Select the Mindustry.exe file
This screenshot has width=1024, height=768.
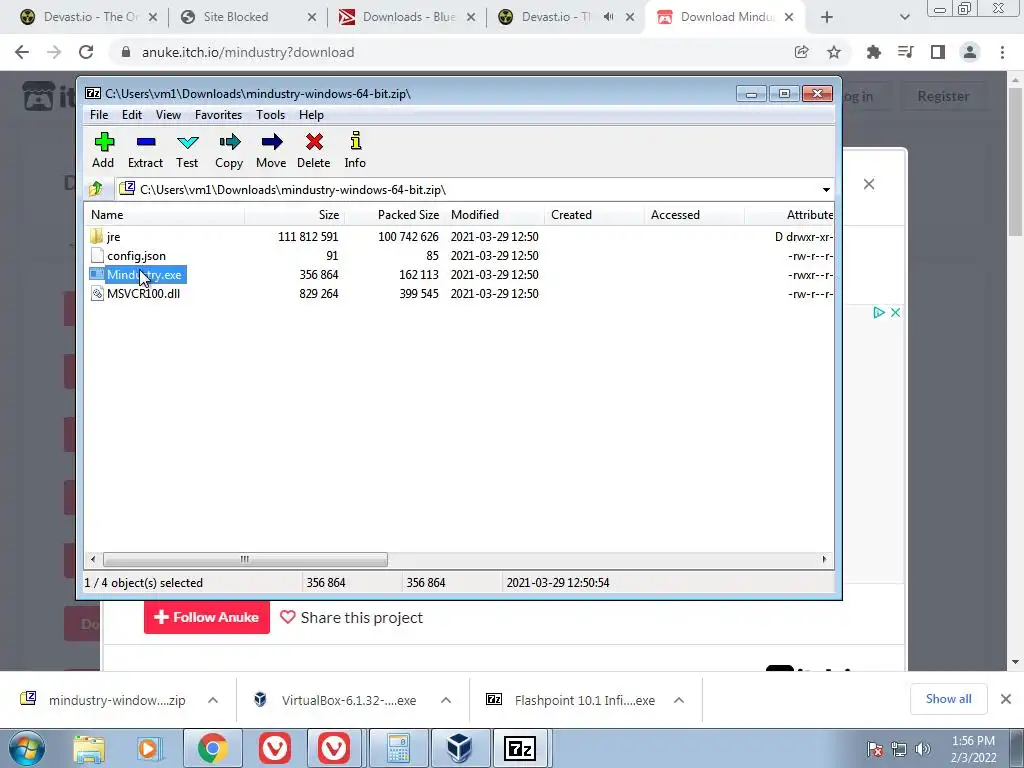pos(144,274)
